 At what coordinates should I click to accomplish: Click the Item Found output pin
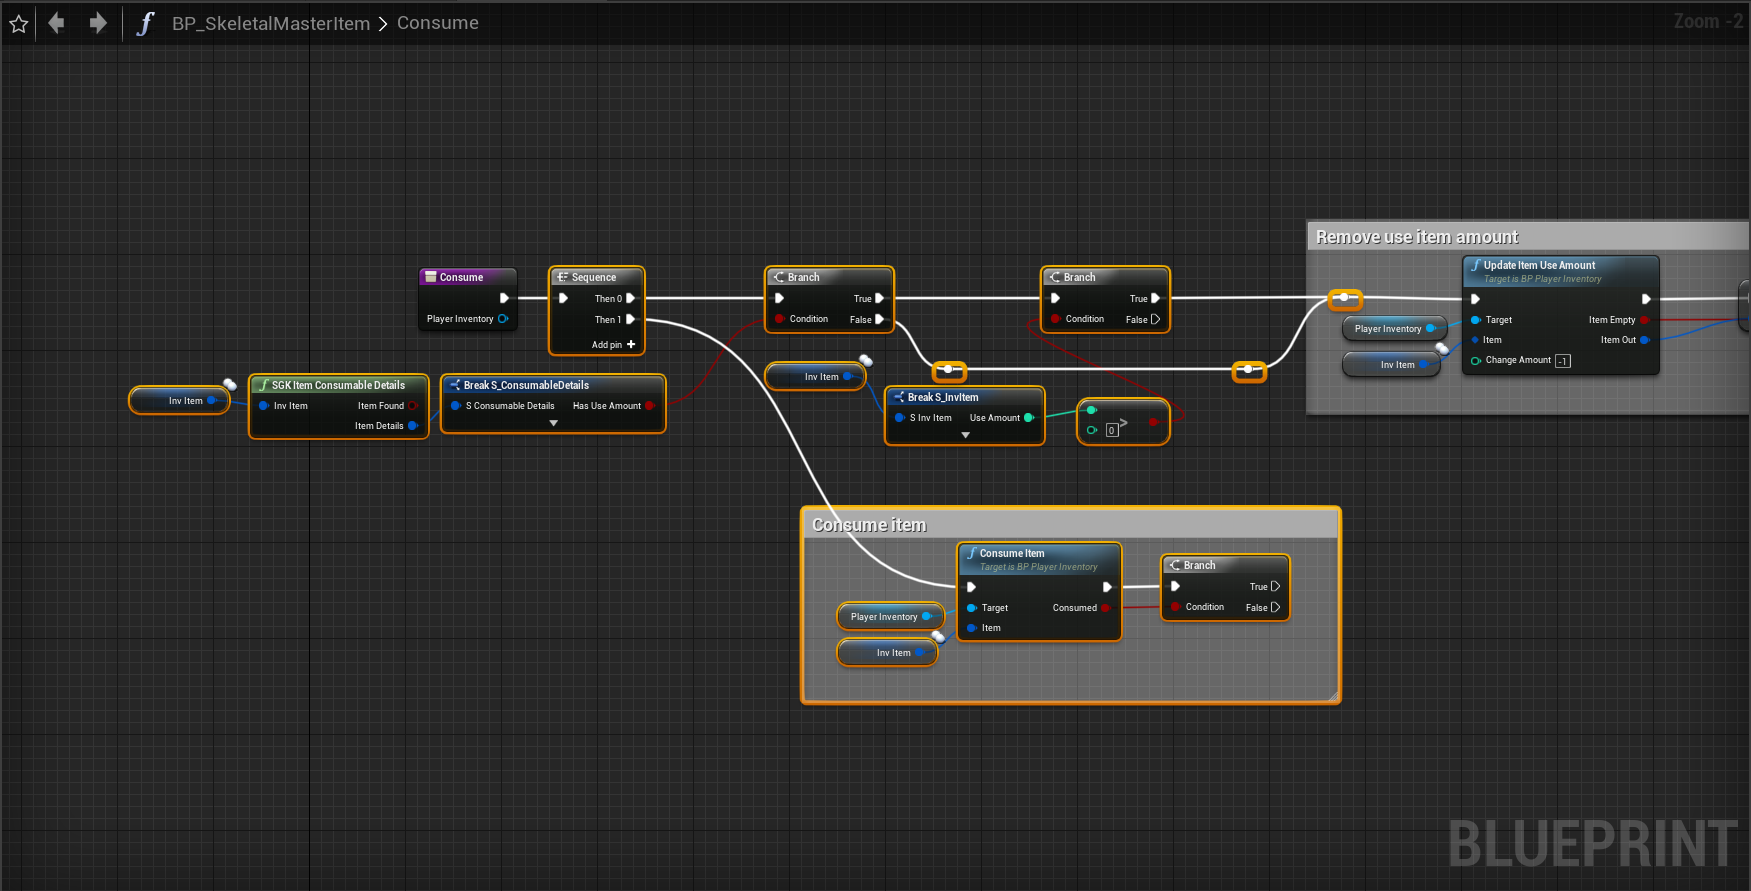pos(412,406)
